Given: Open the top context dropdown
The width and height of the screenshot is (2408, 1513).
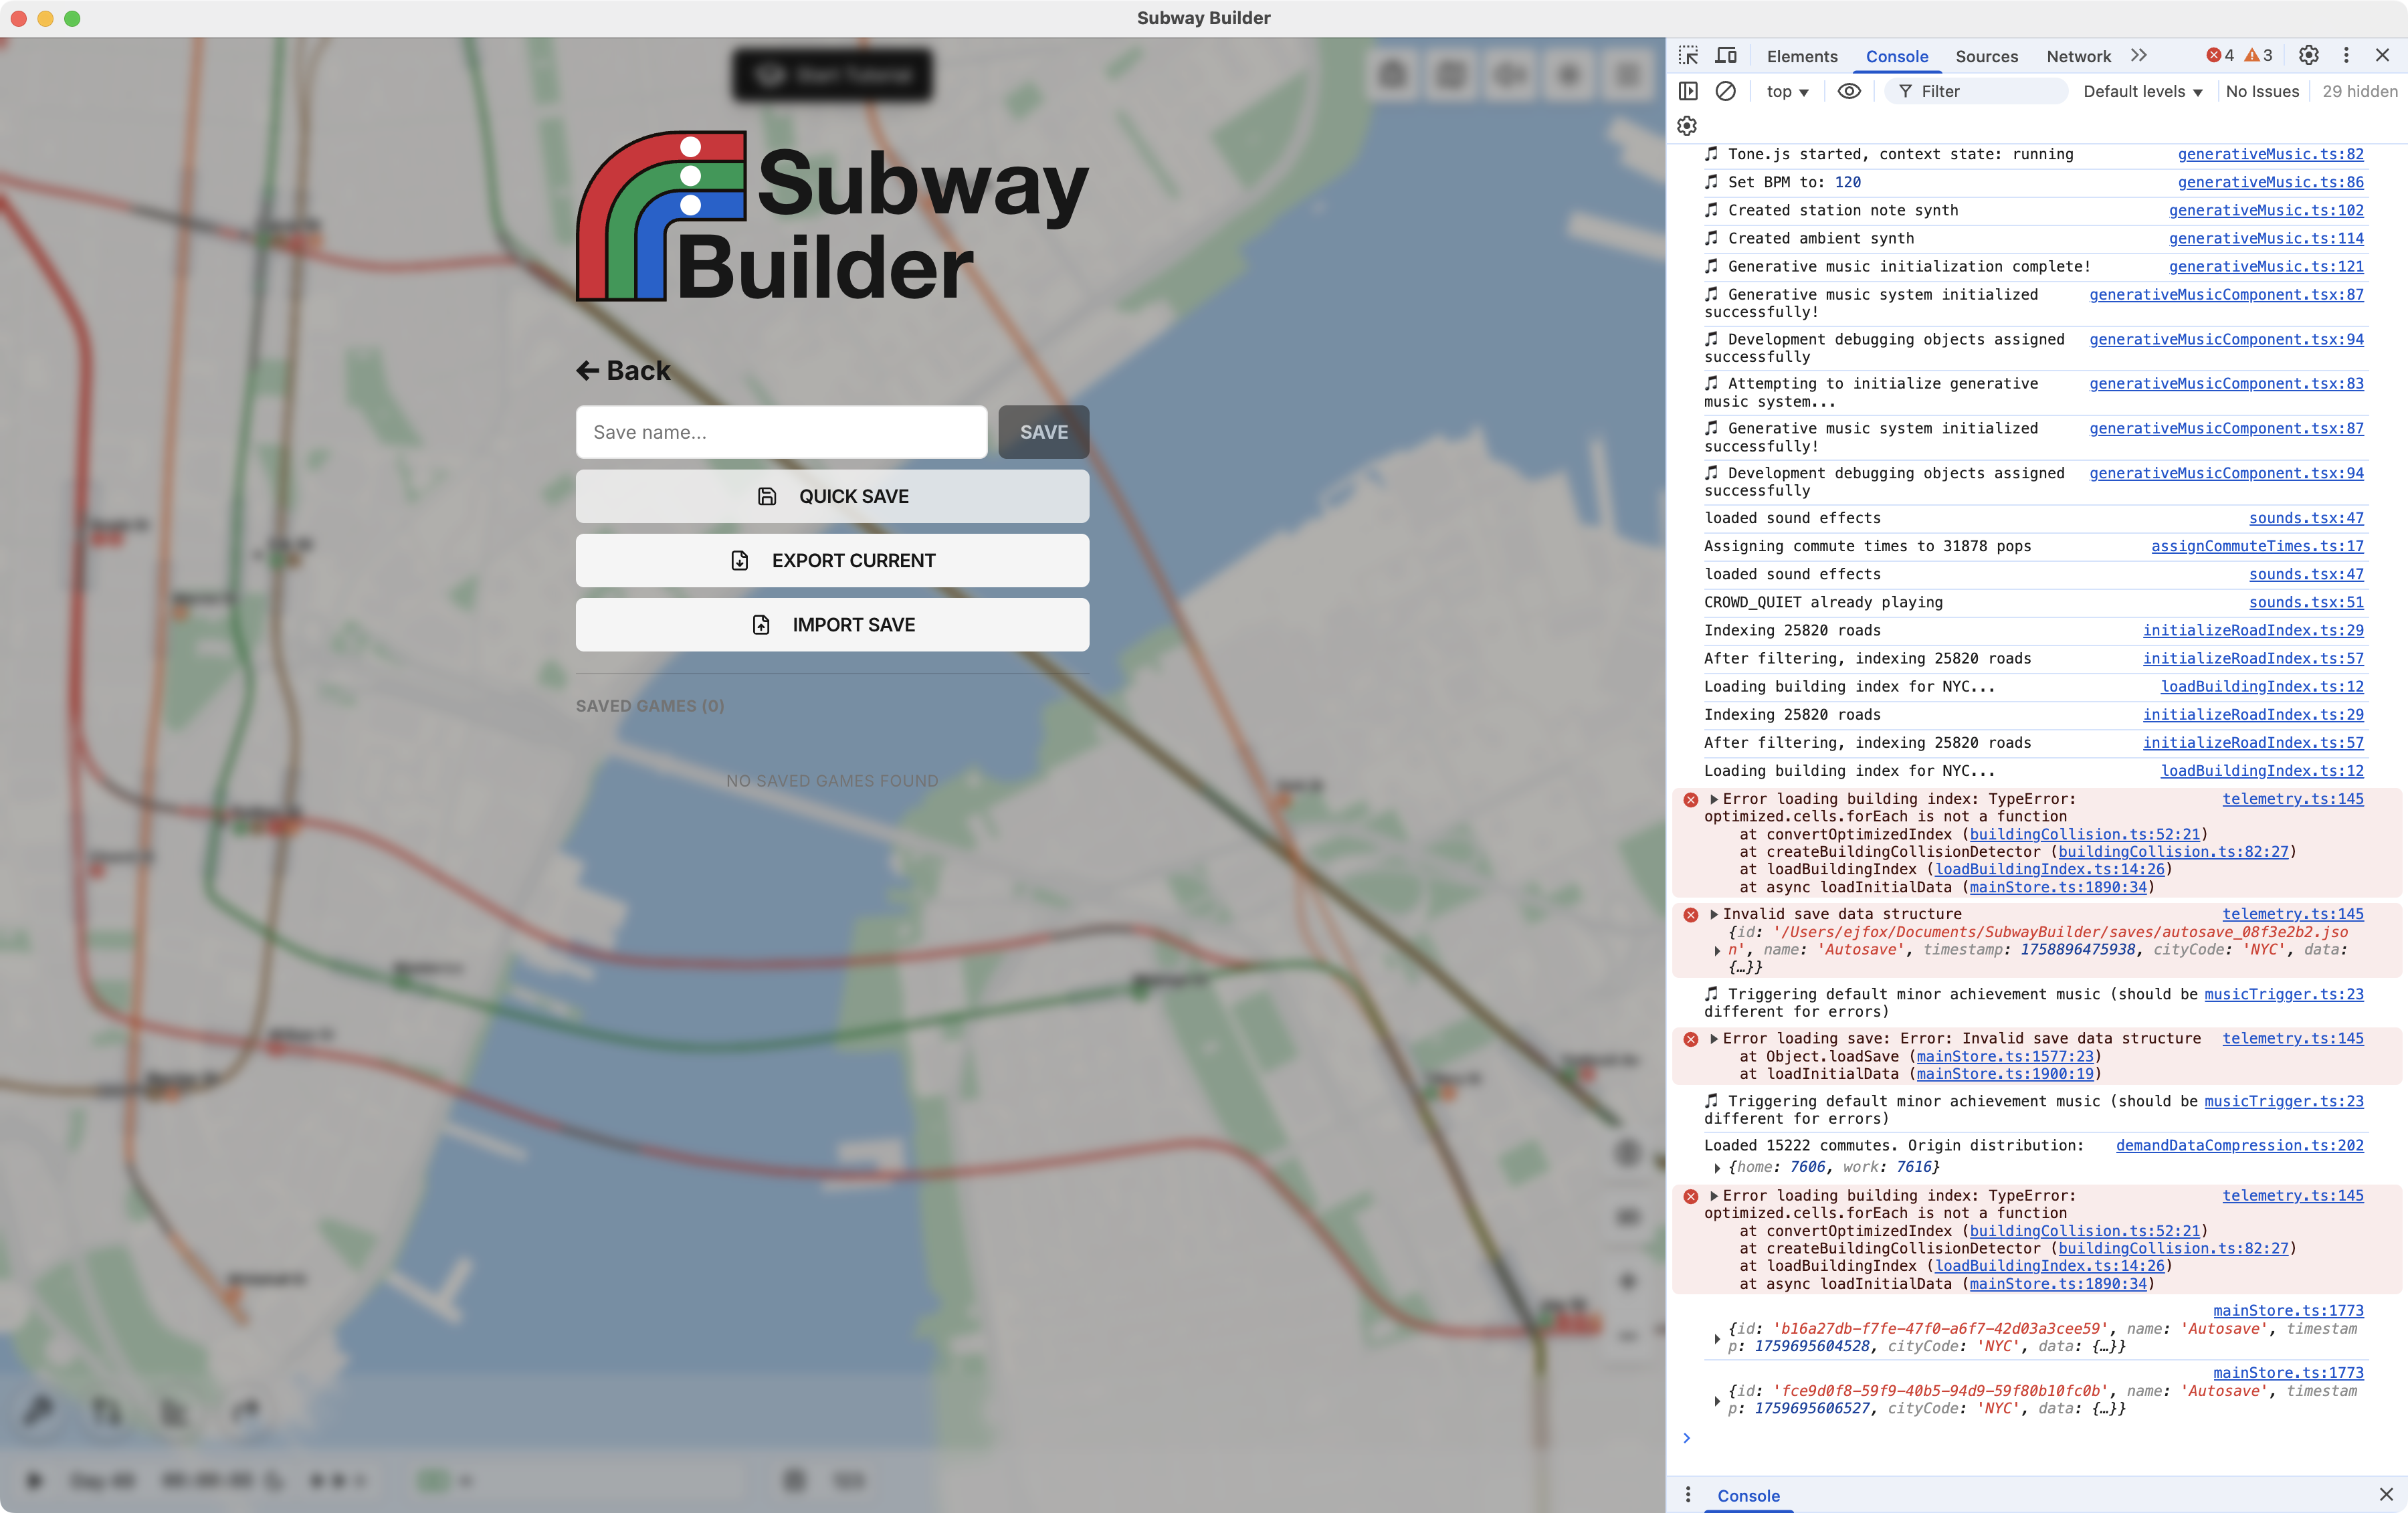Looking at the screenshot, I should click(1787, 91).
